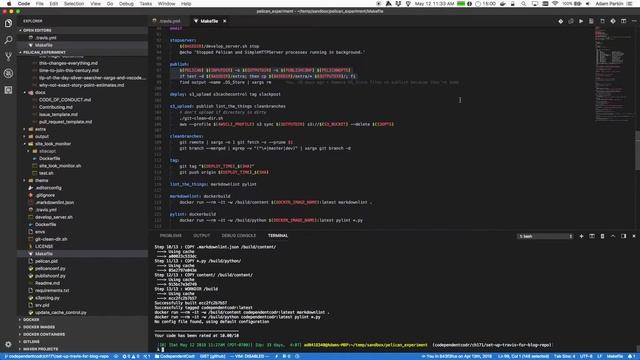This screenshot has width=640, height=360.
Task: Click the Makefile language mode in status bar
Action: (x=614, y=356)
